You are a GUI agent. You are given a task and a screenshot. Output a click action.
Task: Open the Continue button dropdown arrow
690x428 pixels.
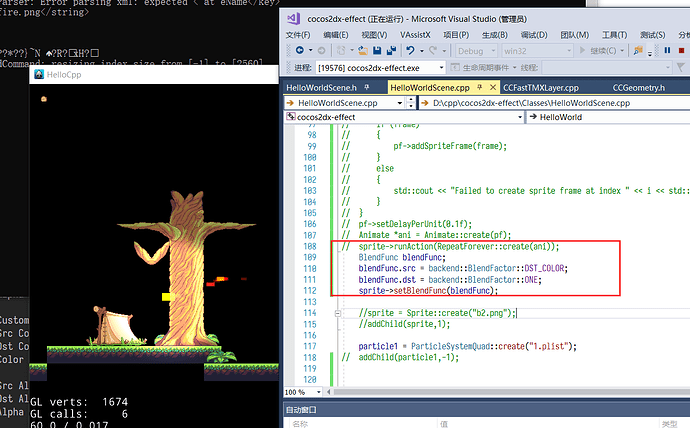click(x=622, y=51)
